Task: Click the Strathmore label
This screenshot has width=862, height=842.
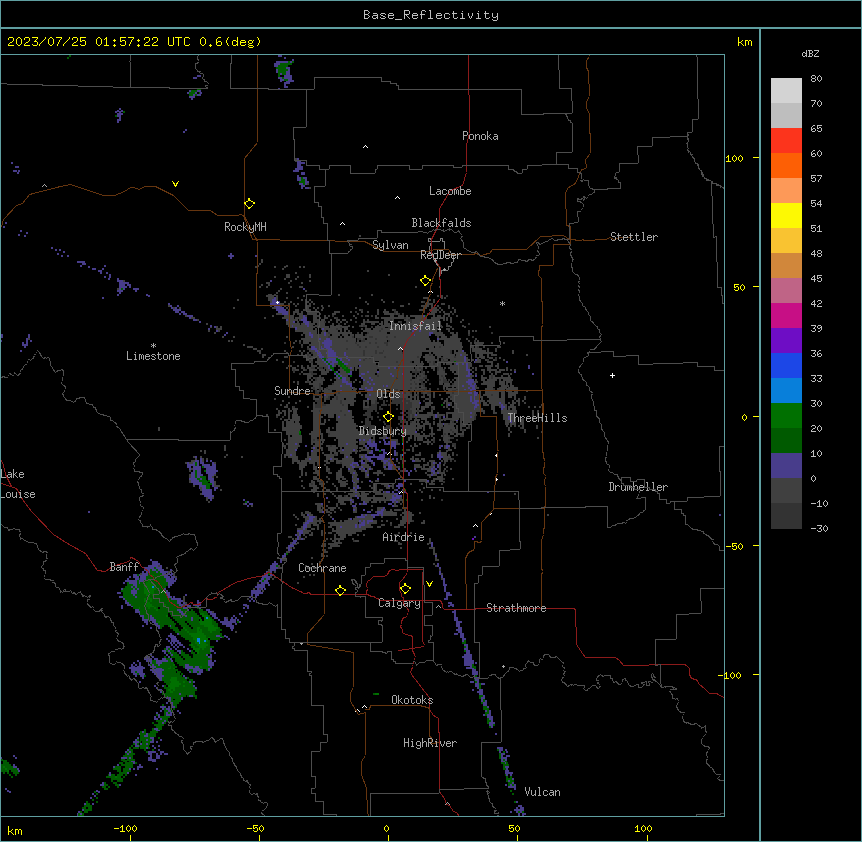Action: 516,608
